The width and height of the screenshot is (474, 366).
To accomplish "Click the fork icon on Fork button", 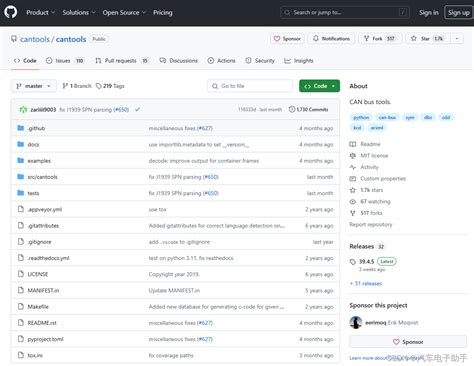I will pos(366,38).
